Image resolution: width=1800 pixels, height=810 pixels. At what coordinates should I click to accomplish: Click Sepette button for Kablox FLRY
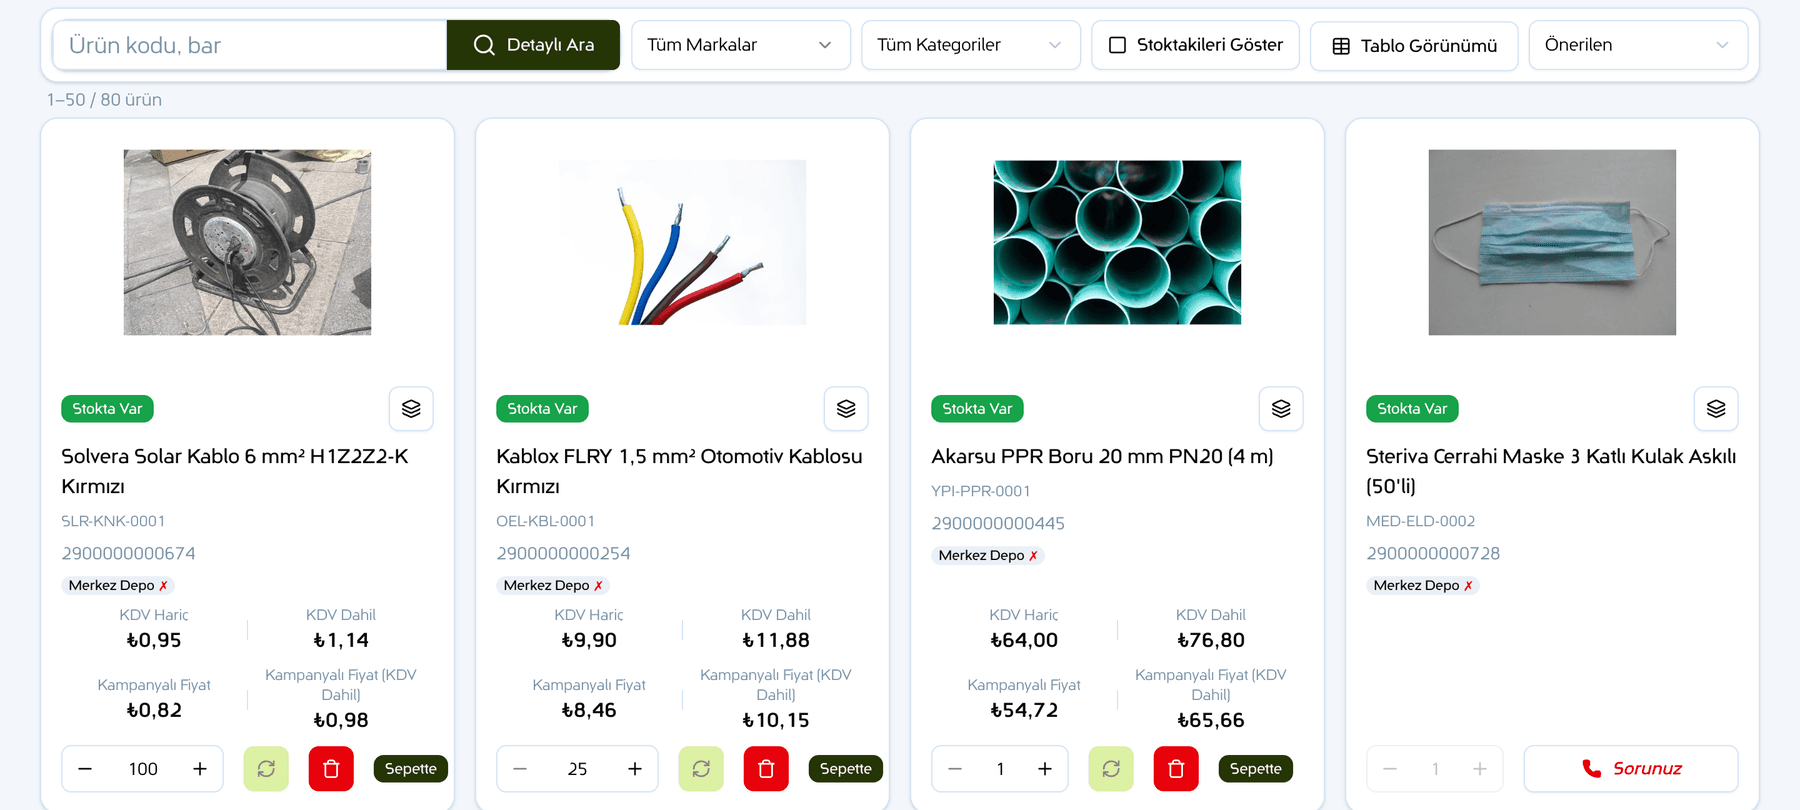[x=846, y=769]
